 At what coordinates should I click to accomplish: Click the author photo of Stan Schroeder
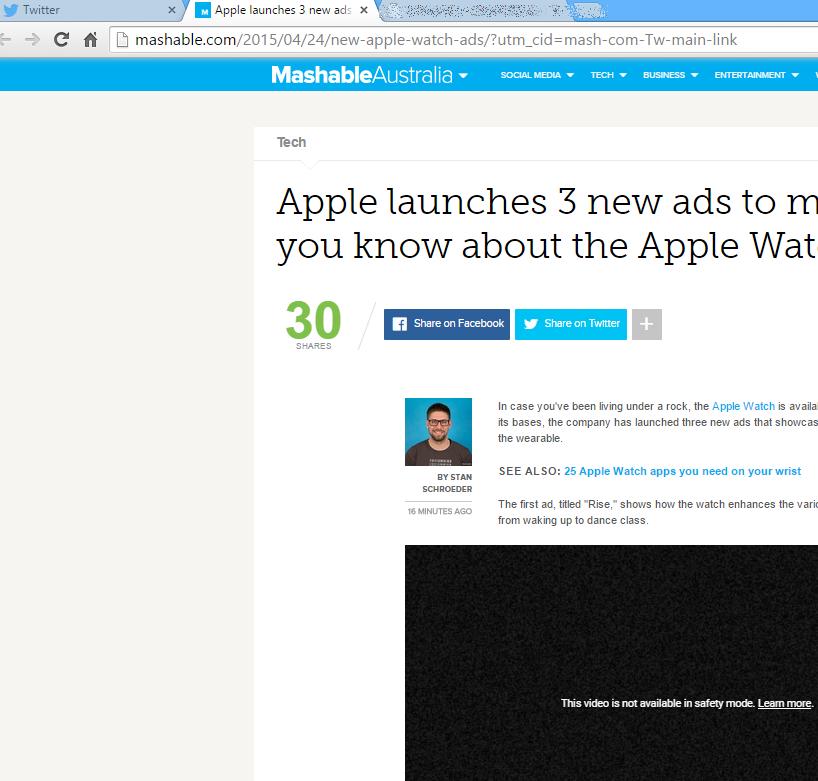438,431
